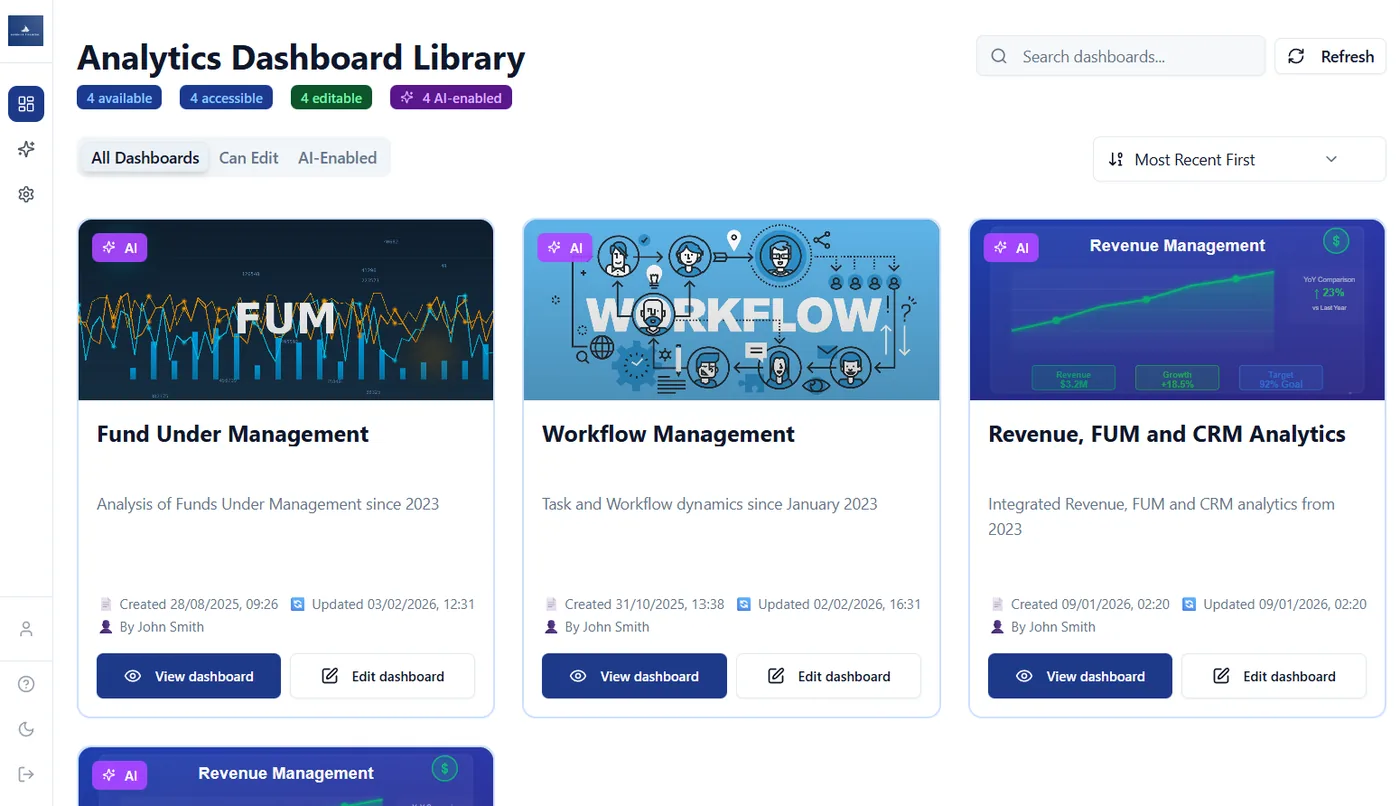Switch to the AI-Enabled tab
Viewport: 1400px width, 806px height.
pyautogui.click(x=337, y=158)
